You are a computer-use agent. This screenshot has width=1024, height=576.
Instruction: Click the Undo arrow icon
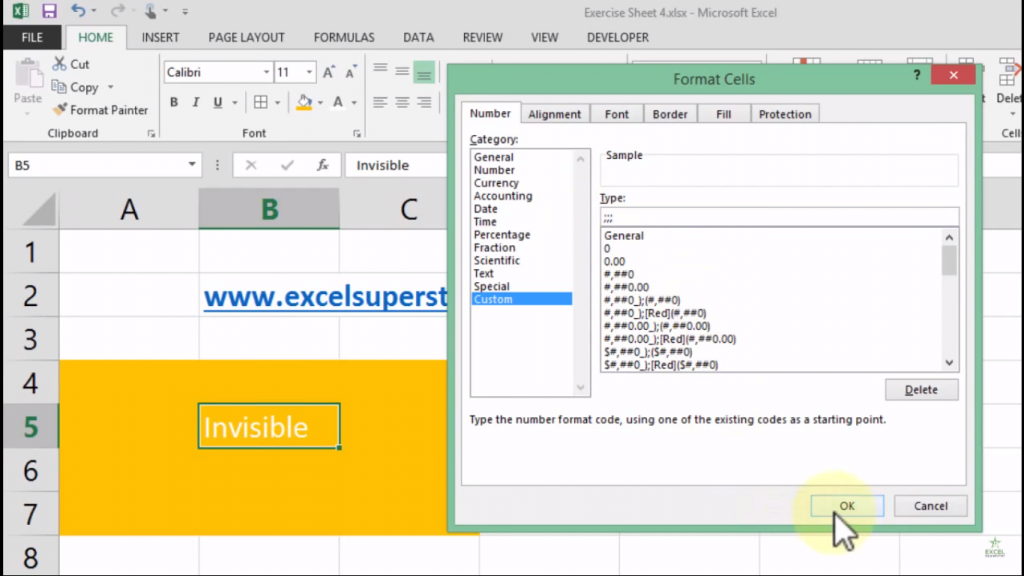(78, 12)
